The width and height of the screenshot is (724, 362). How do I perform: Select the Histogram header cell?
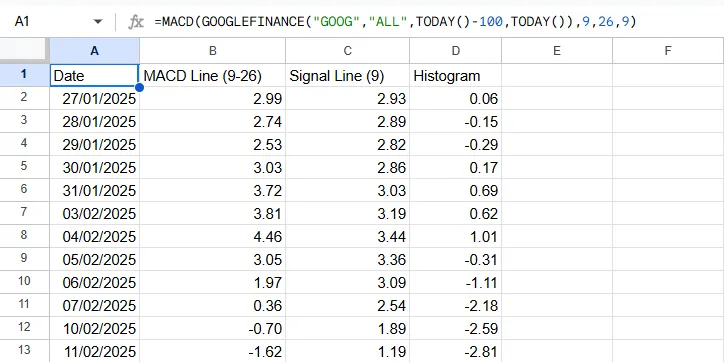pyautogui.click(x=456, y=75)
